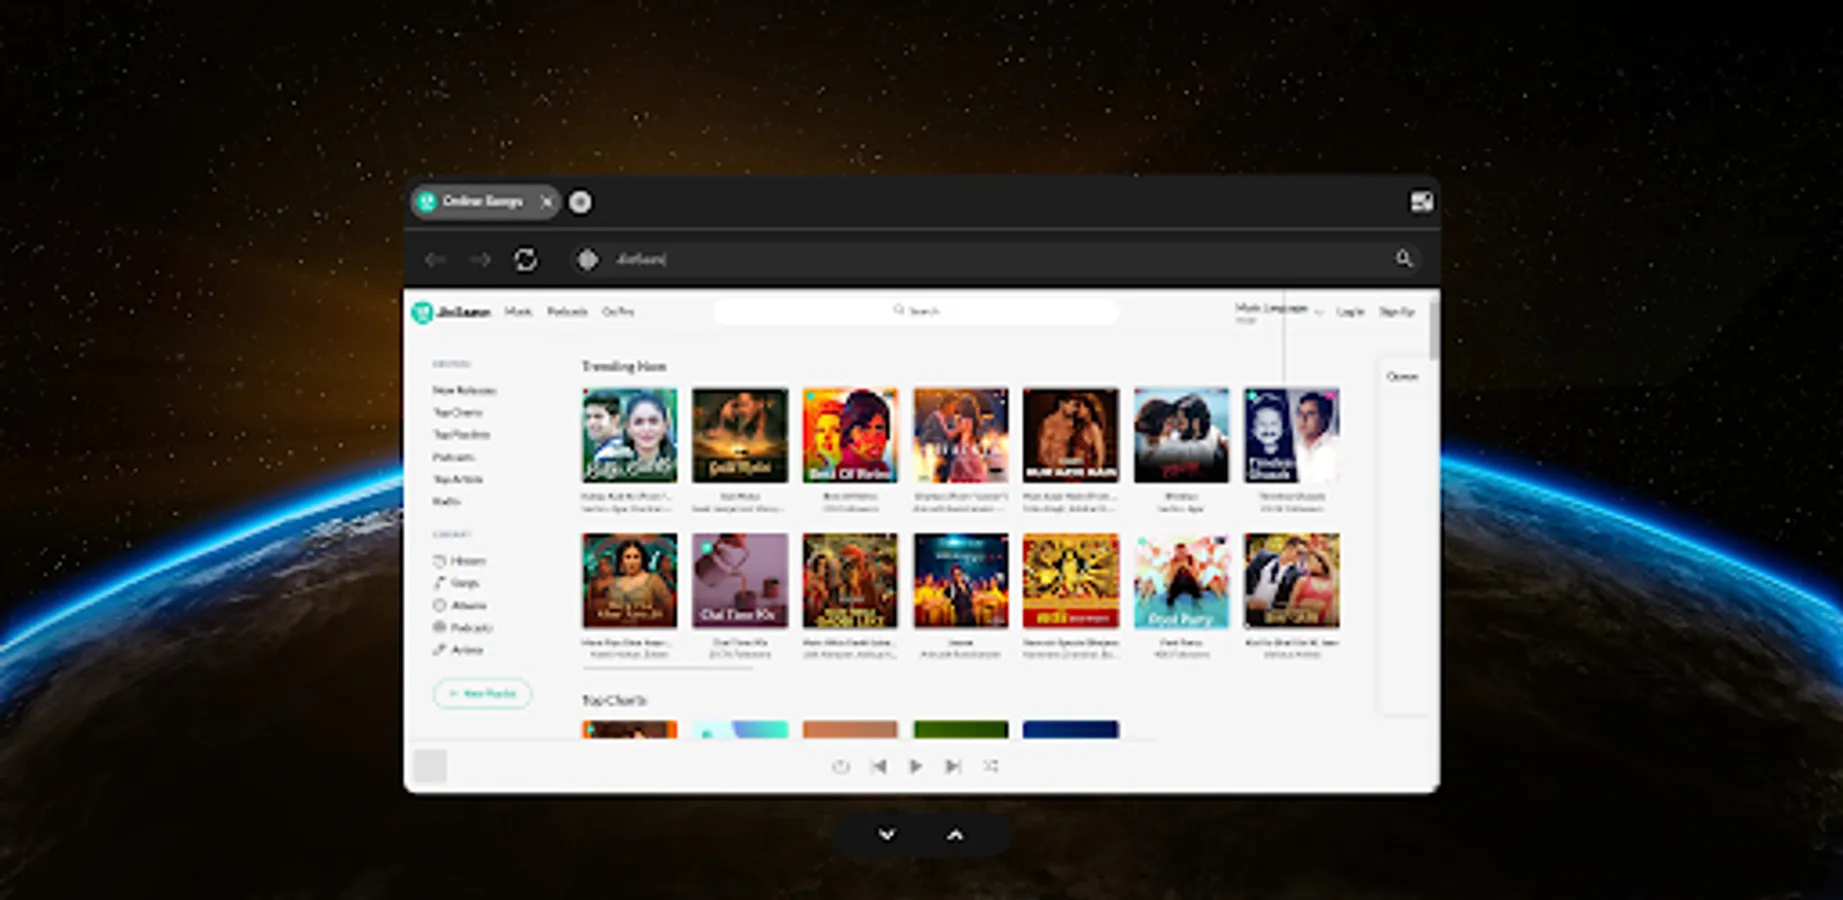Click the horizontal scroll indicator under Trending Now
This screenshot has height=900, width=1843.
pyautogui.click(x=667, y=667)
